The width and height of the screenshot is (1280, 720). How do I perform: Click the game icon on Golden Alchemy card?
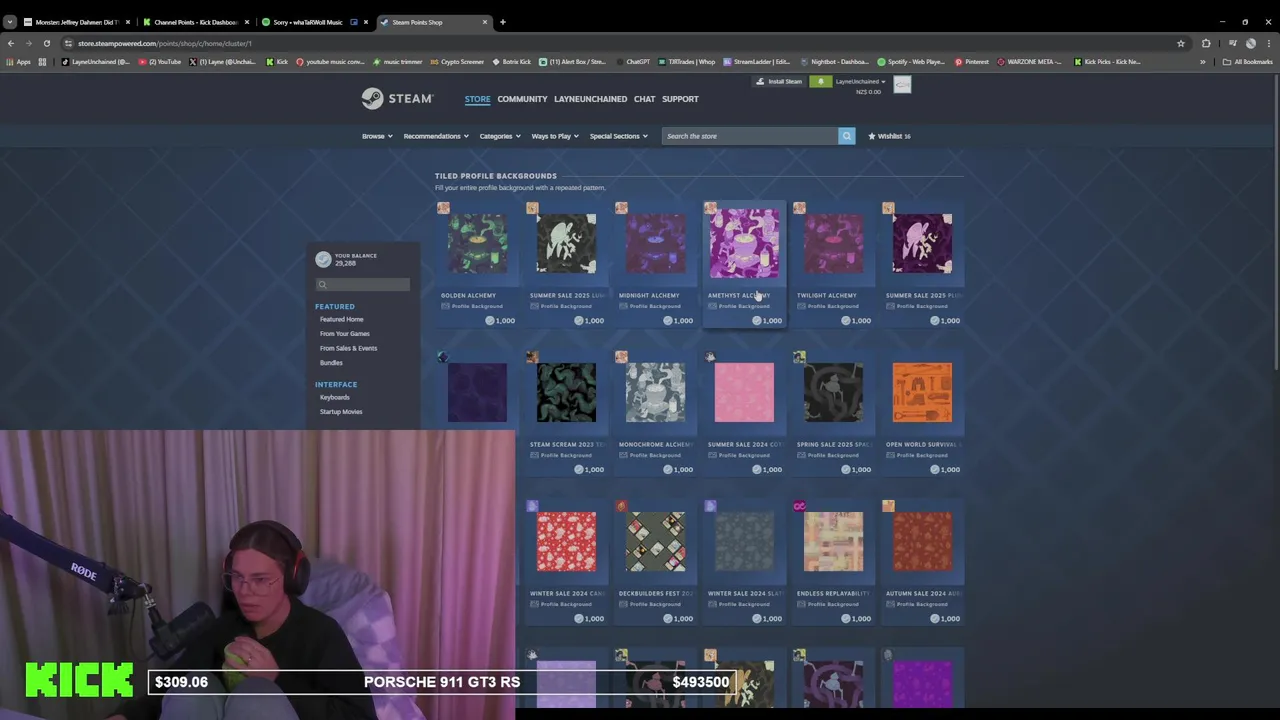coord(444,208)
